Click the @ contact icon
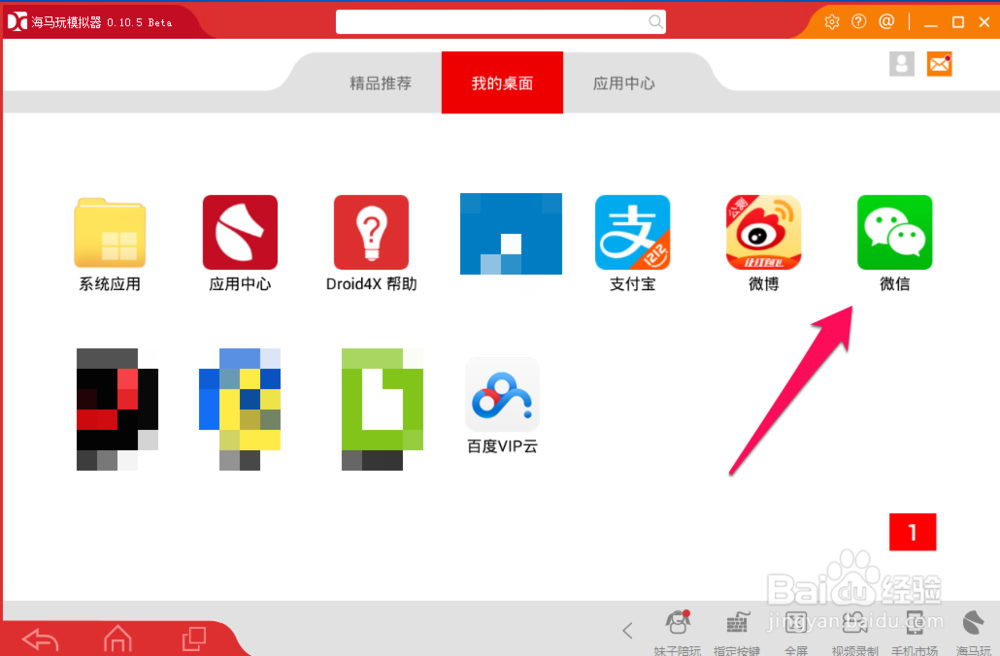The image size is (1000, 656). [886, 22]
